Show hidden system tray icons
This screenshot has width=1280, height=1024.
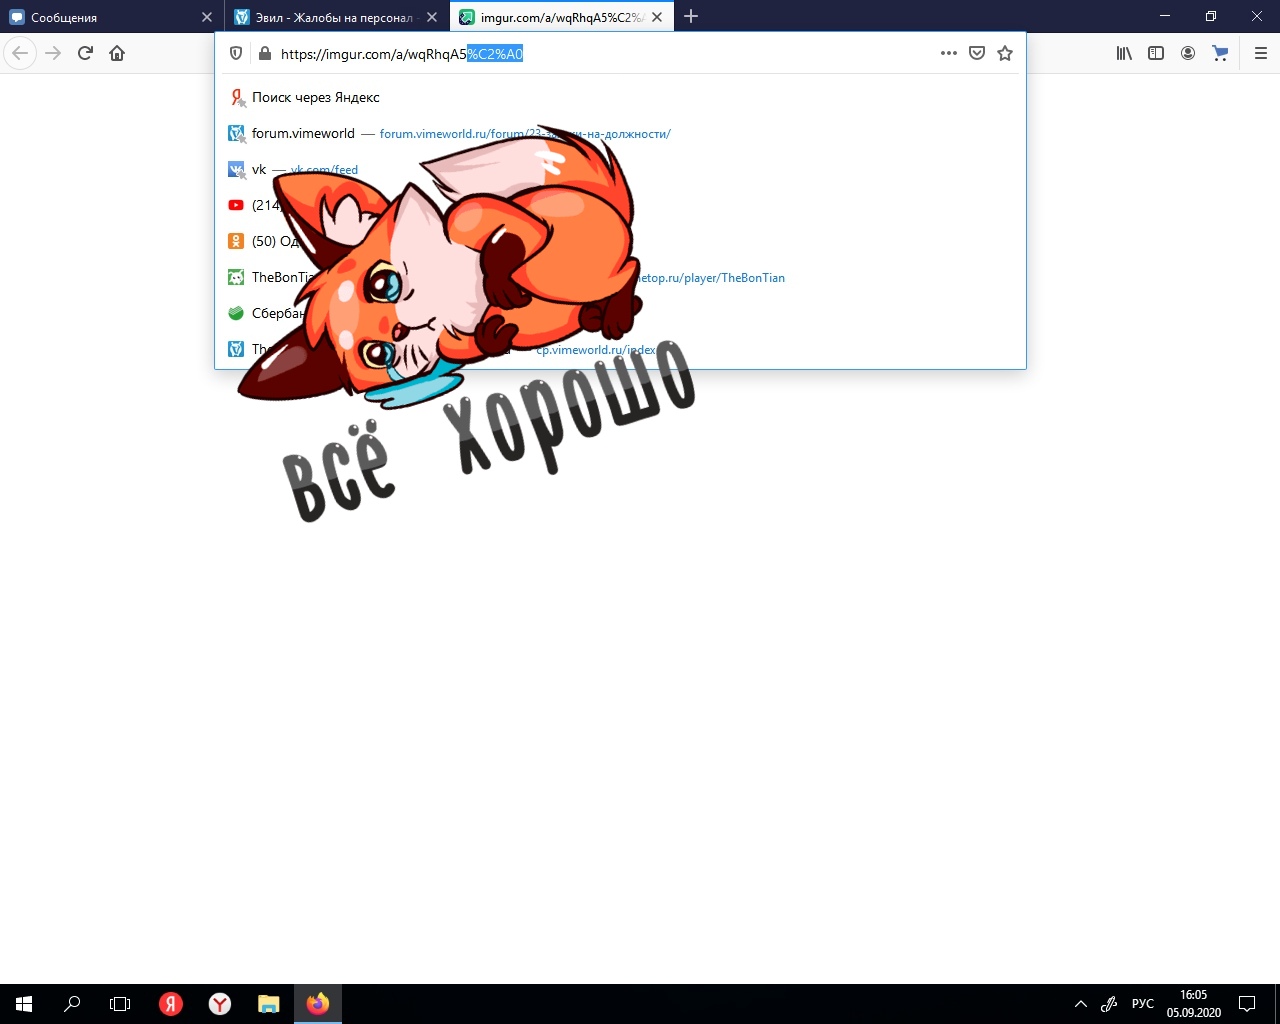pyautogui.click(x=1081, y=1004)
